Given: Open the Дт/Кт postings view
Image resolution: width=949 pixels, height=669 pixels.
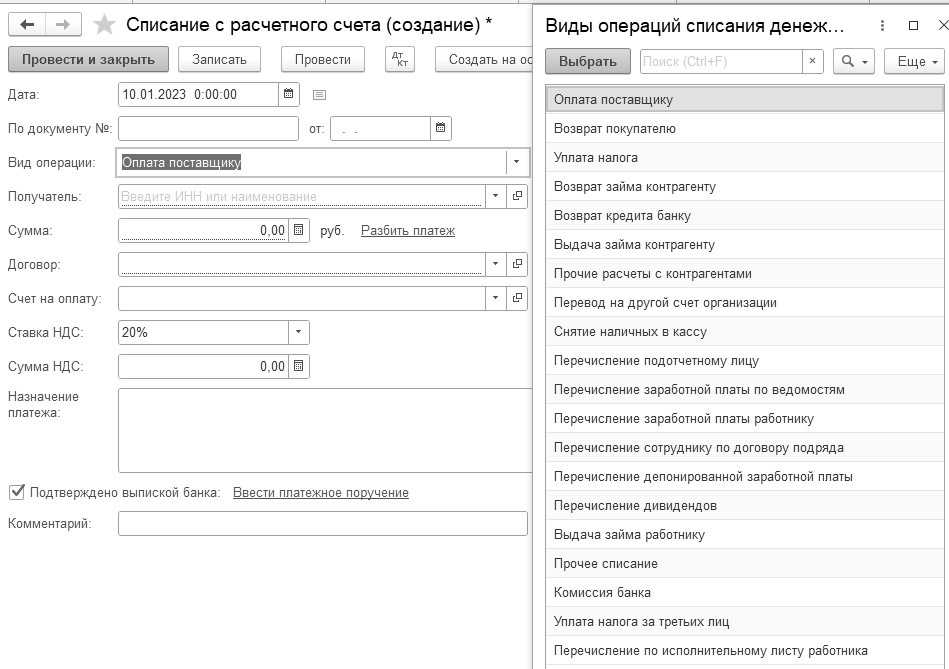Looking at the screenshot, I should [400, 60].
